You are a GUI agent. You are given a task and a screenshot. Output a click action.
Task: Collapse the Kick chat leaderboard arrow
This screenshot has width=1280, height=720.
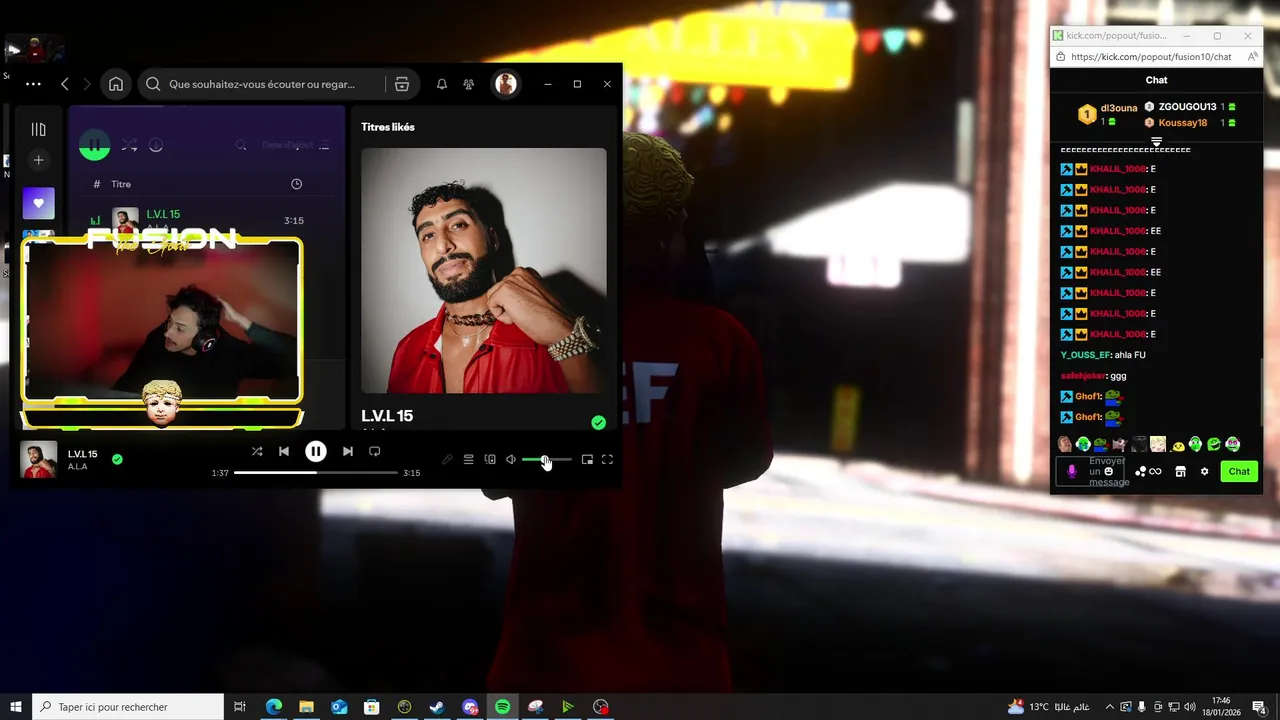coord(1156,141)
